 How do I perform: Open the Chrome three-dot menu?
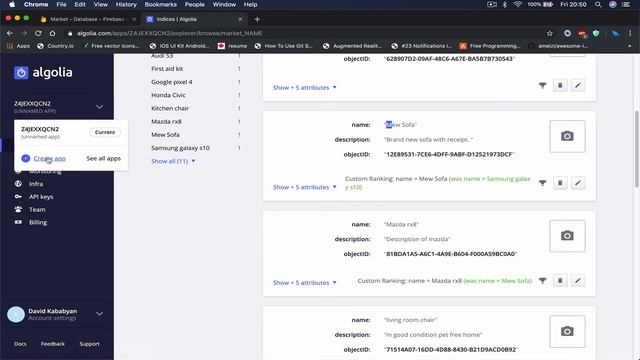pyautogui.click(x=630, y=33)
